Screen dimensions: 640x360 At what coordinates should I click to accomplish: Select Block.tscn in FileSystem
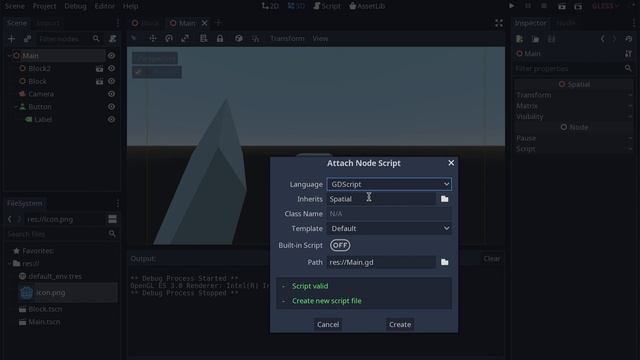click(45, 309)
